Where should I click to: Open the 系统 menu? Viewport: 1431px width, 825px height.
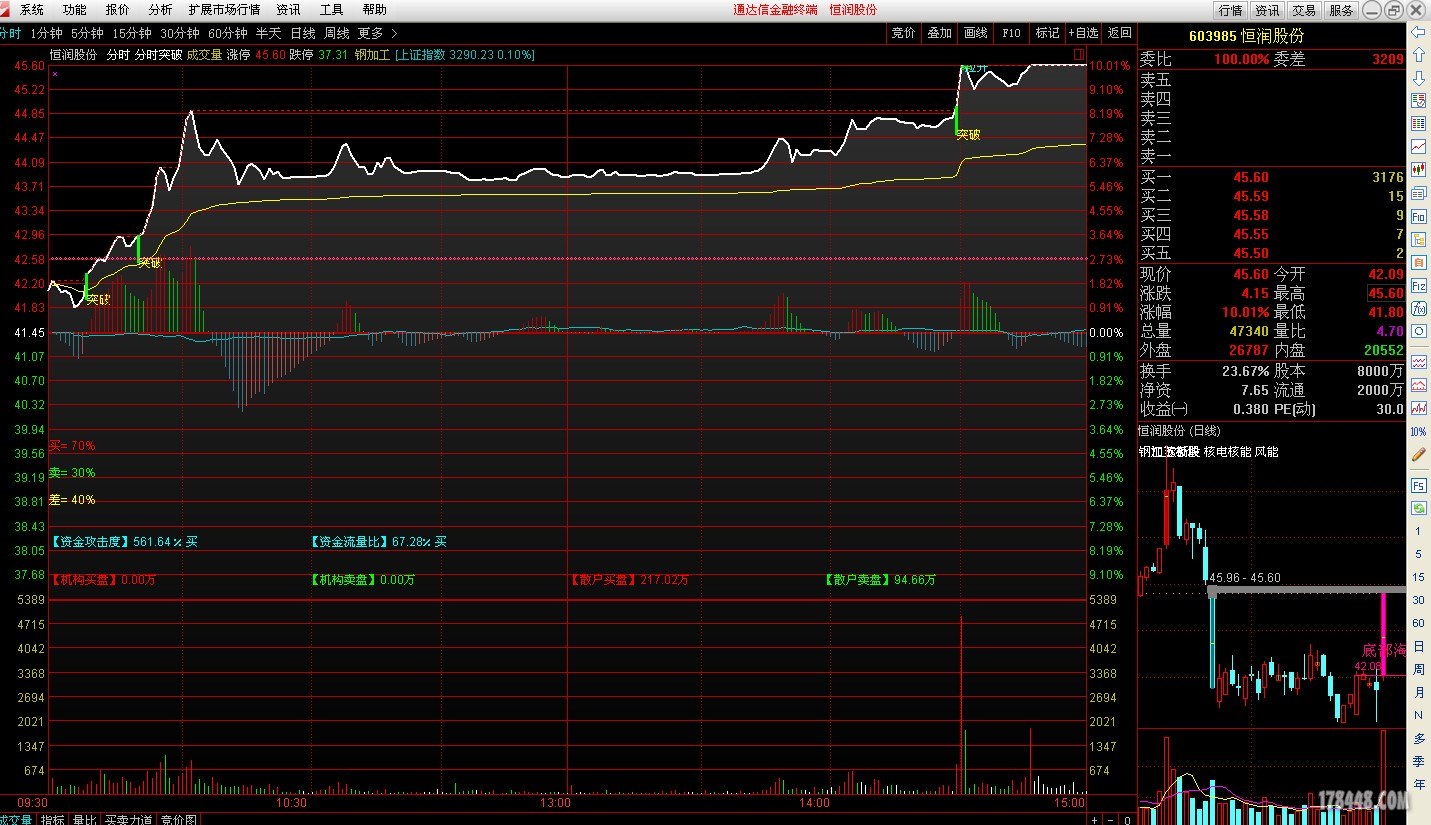coord(32,9)
